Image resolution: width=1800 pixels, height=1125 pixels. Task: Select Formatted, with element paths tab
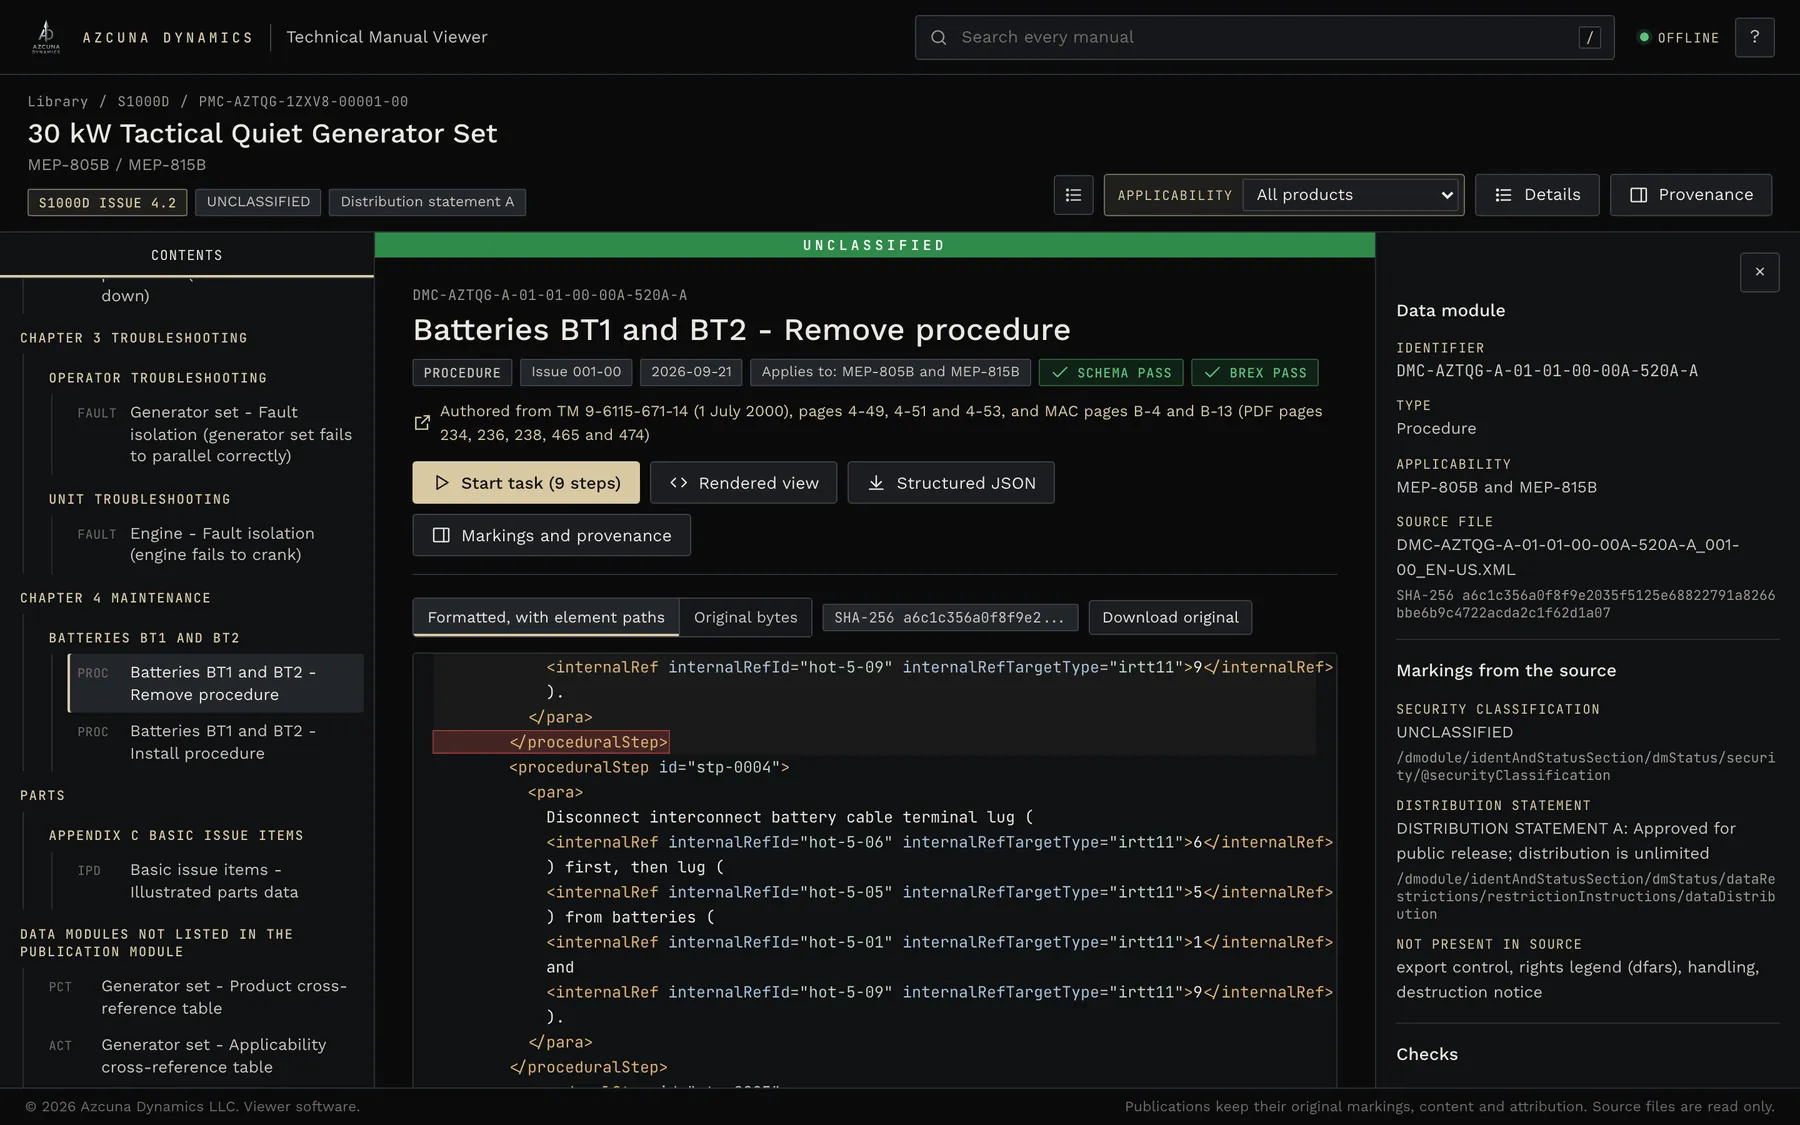[546, 617]
